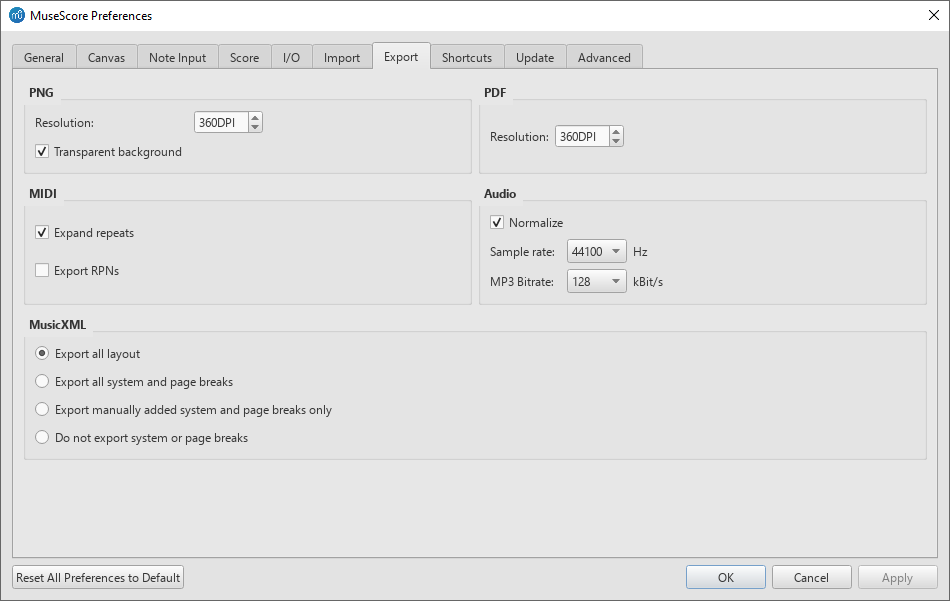This screenshot has height=601, width=950.
Task: Disable Transparent background for PNG export
Action: 41,152
